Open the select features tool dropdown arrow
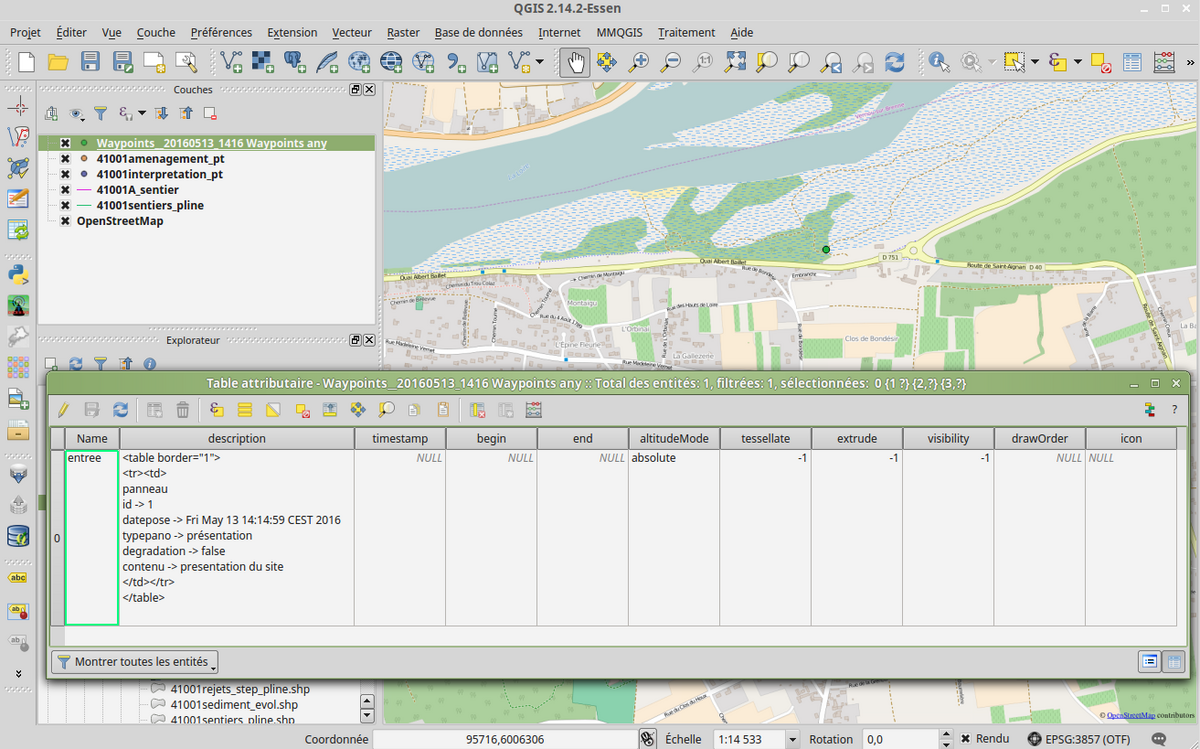The height and width of the screenshot is (749, 1200). click(x=1034, y=62)
